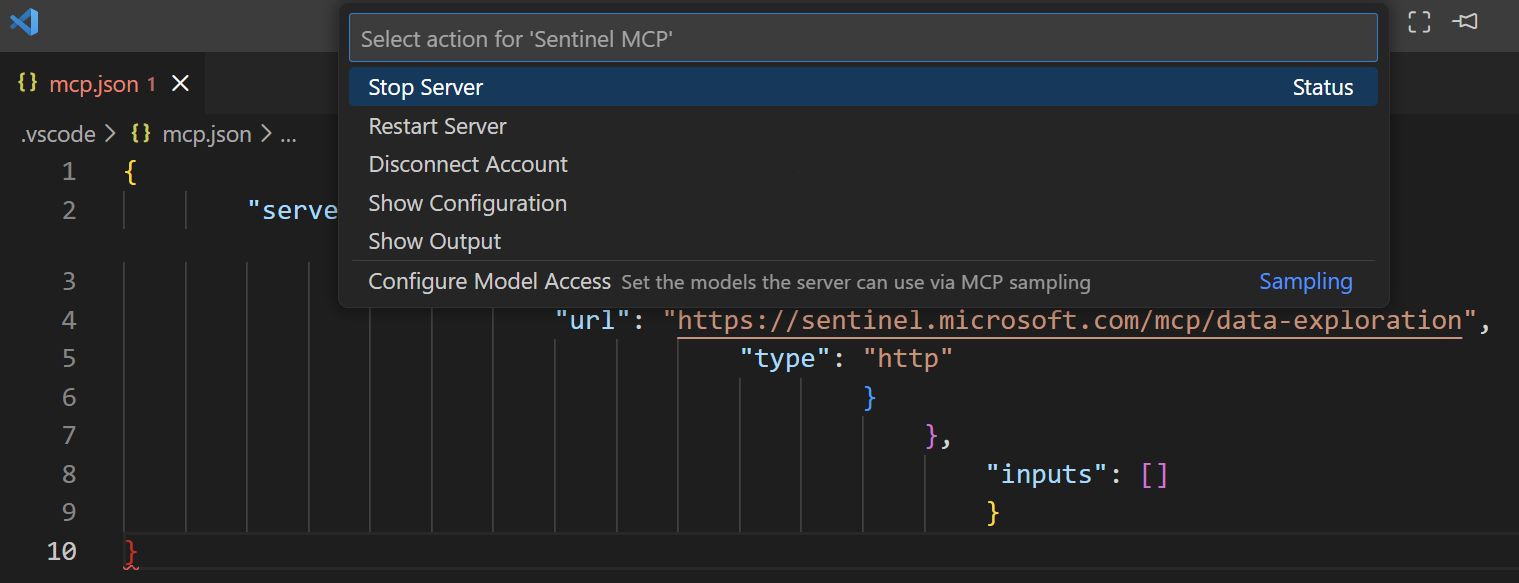
Task: Open Configure Model Access option
Action: coord(489,281)
